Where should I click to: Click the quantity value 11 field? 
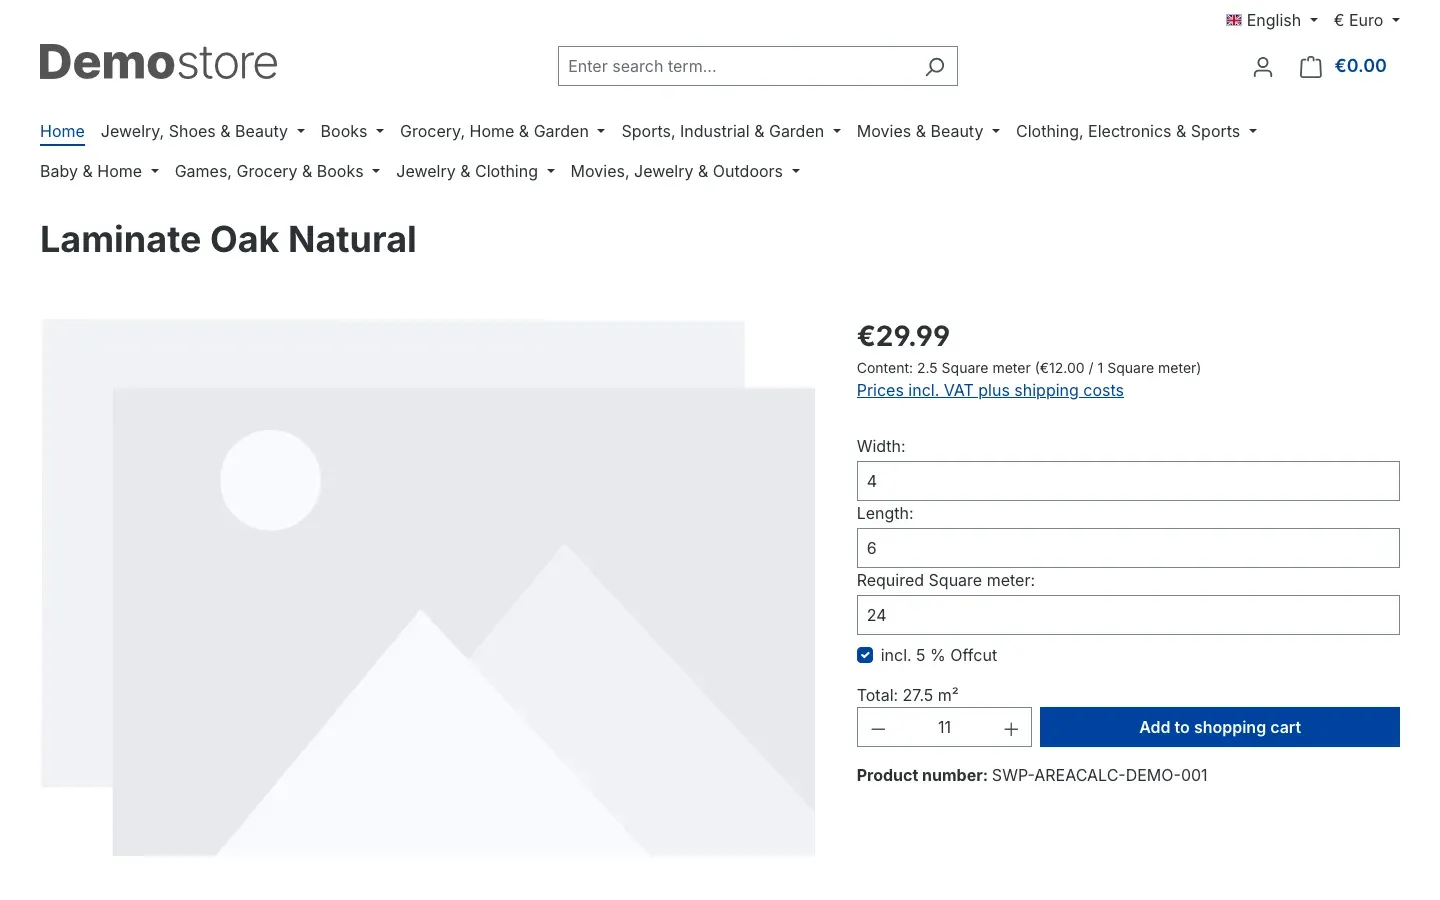pyautogui.click(x=945, y=728)
